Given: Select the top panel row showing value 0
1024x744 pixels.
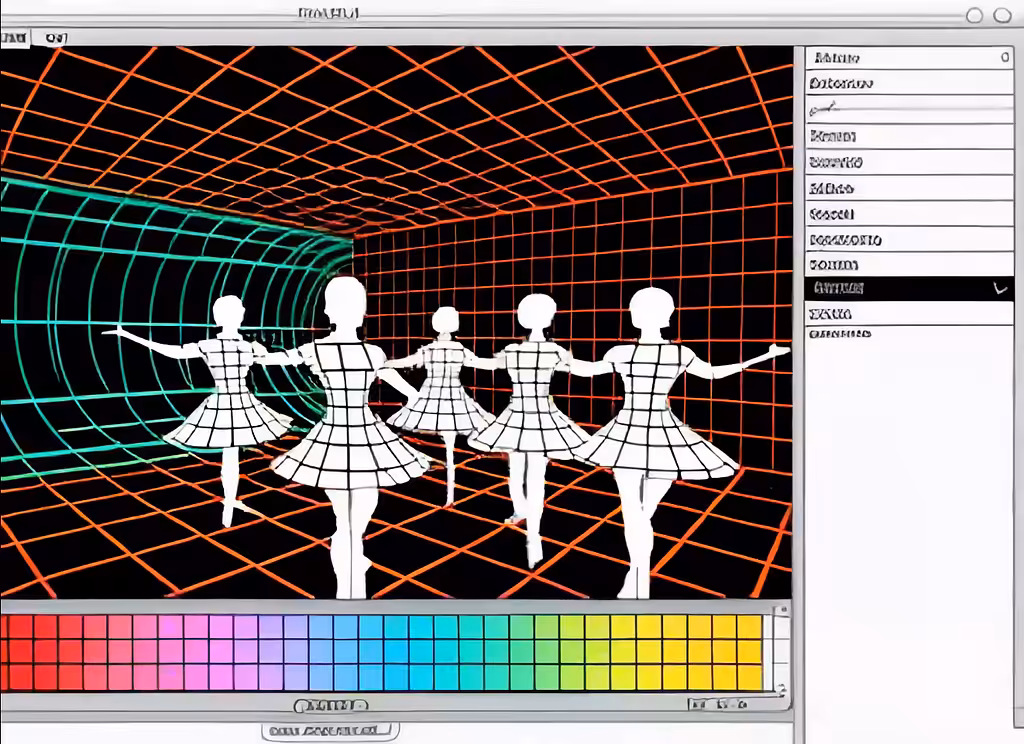Looking at the screenshot, I should 909,57.
